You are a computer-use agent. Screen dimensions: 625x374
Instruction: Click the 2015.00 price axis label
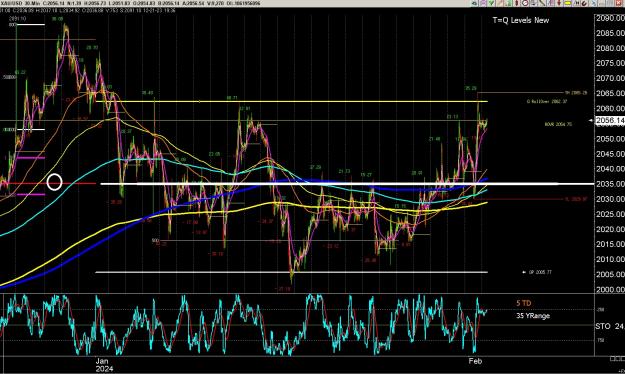click(x=610, y=244)
